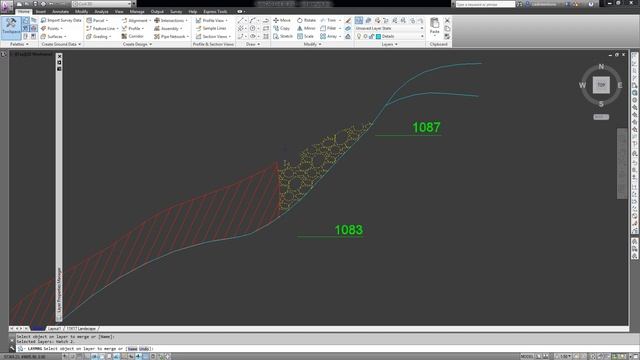The width and height of the screenshot is (640, 360).
Task: Select the Copy tool in Modify panel
Action: pos(282,28)
